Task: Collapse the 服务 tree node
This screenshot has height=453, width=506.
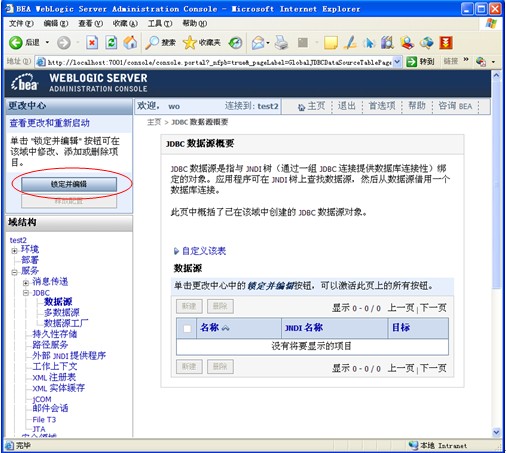Action: pyautogui.click(x=14, y=272)
